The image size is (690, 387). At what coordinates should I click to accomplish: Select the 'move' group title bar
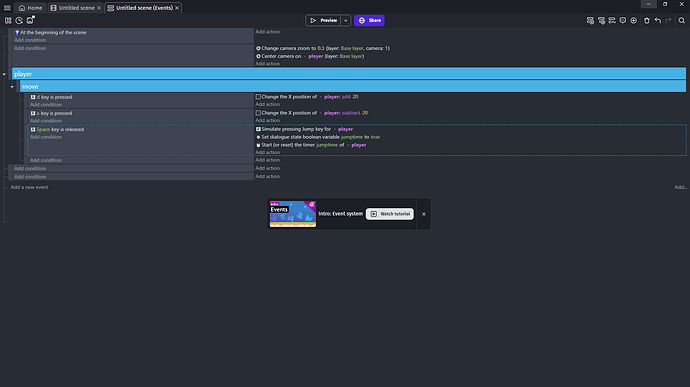[353, 86]
